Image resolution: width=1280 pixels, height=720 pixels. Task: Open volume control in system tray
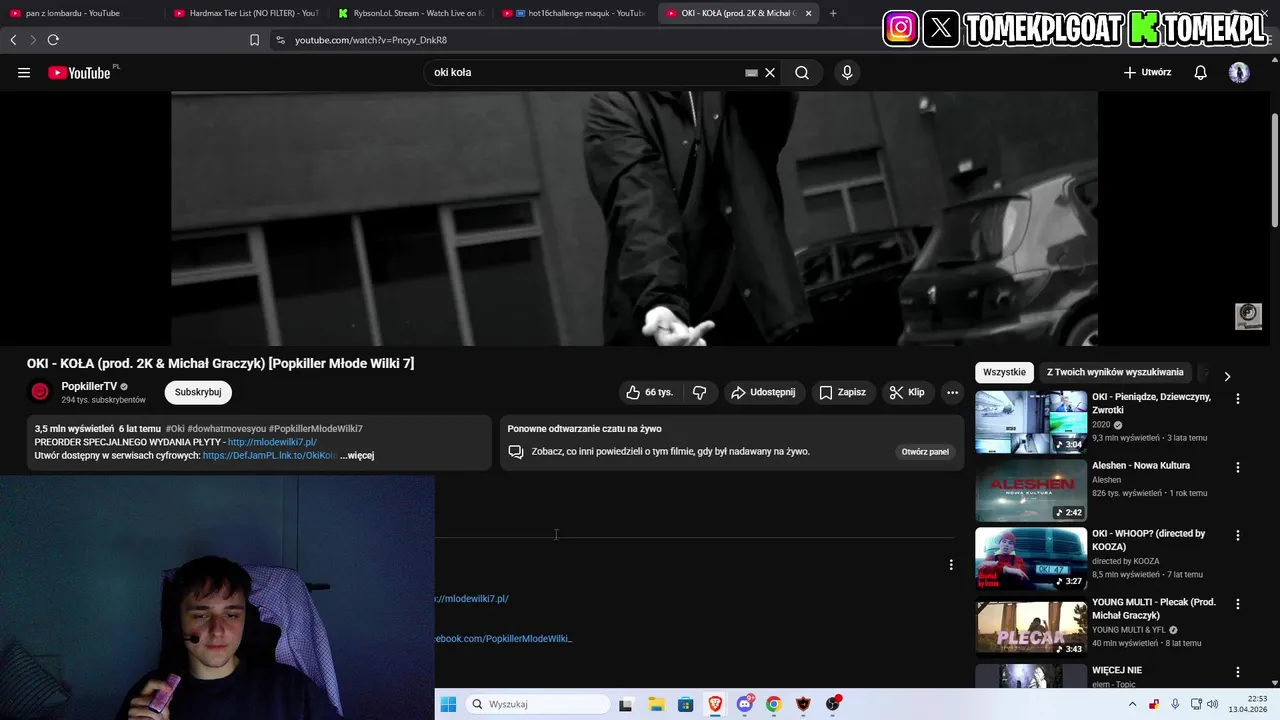(1212, 704)
